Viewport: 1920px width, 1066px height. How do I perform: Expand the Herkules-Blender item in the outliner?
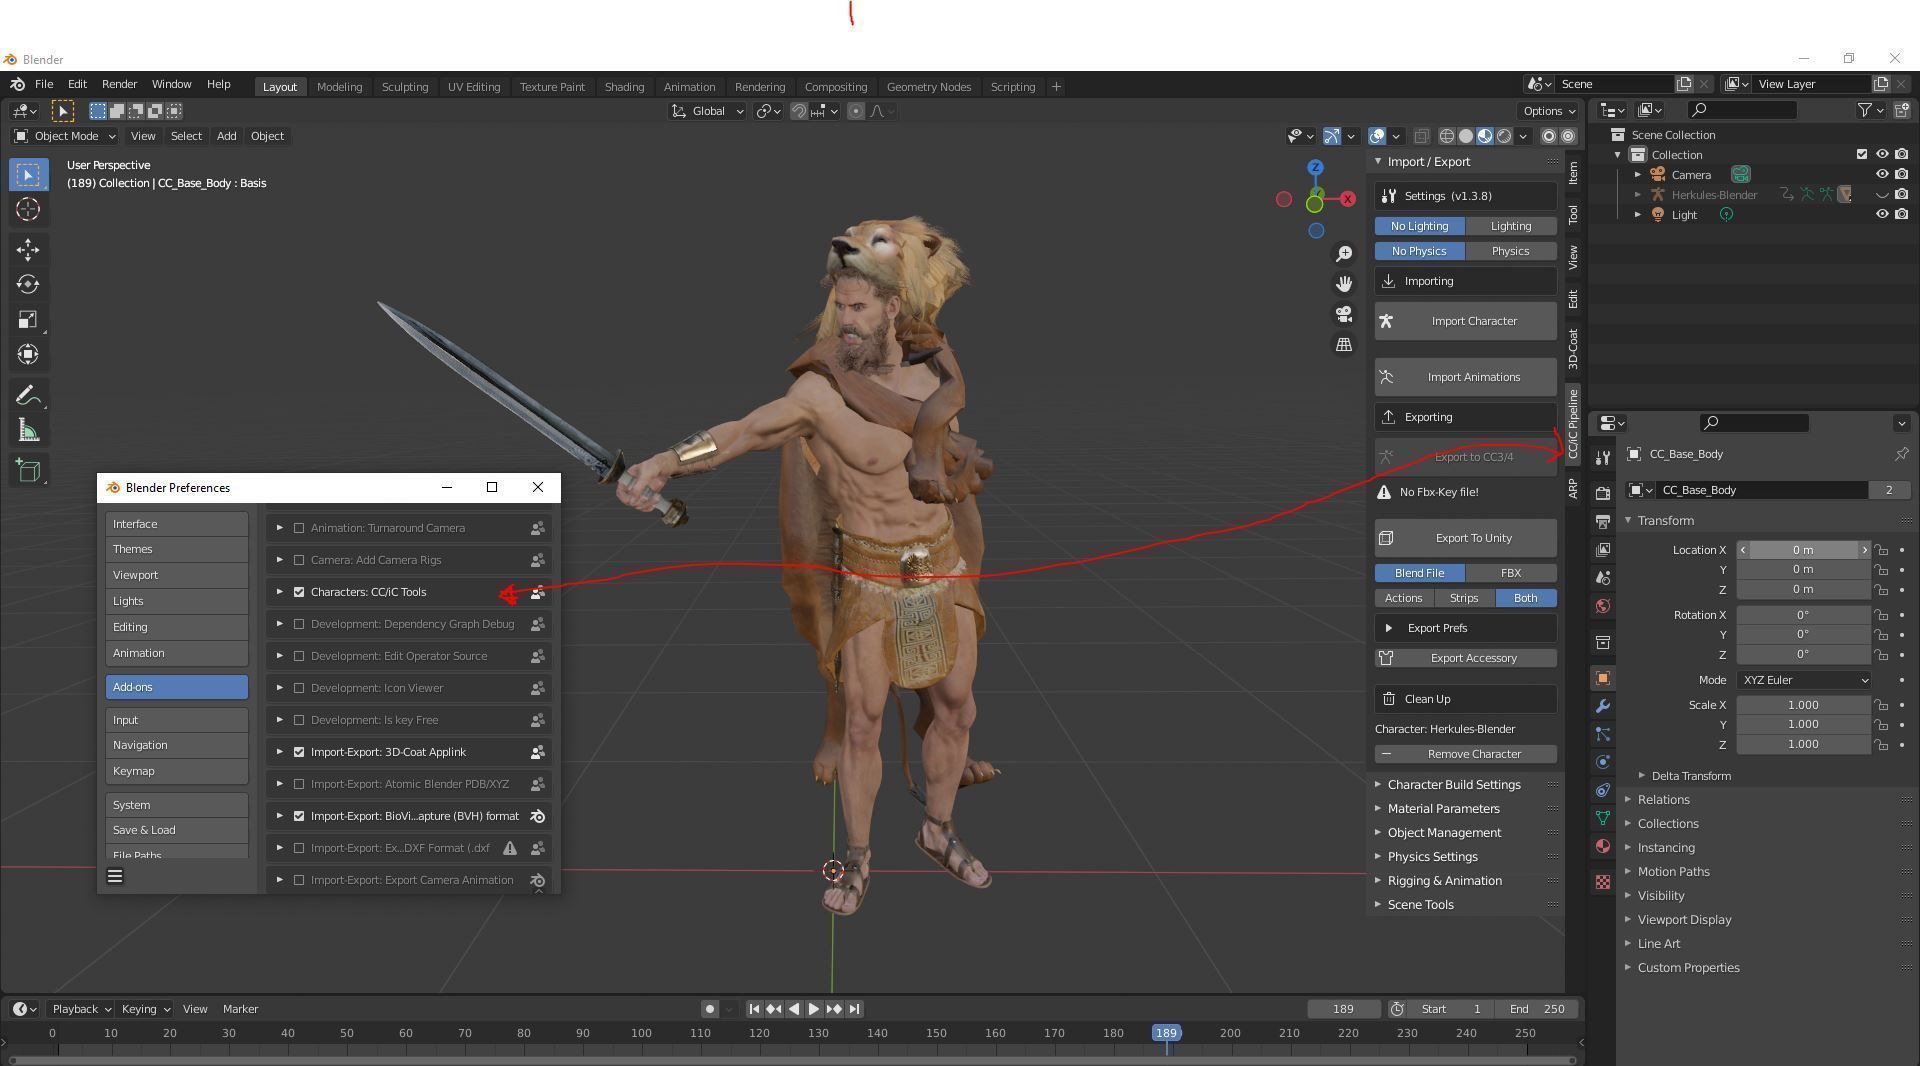[1637, 194]
